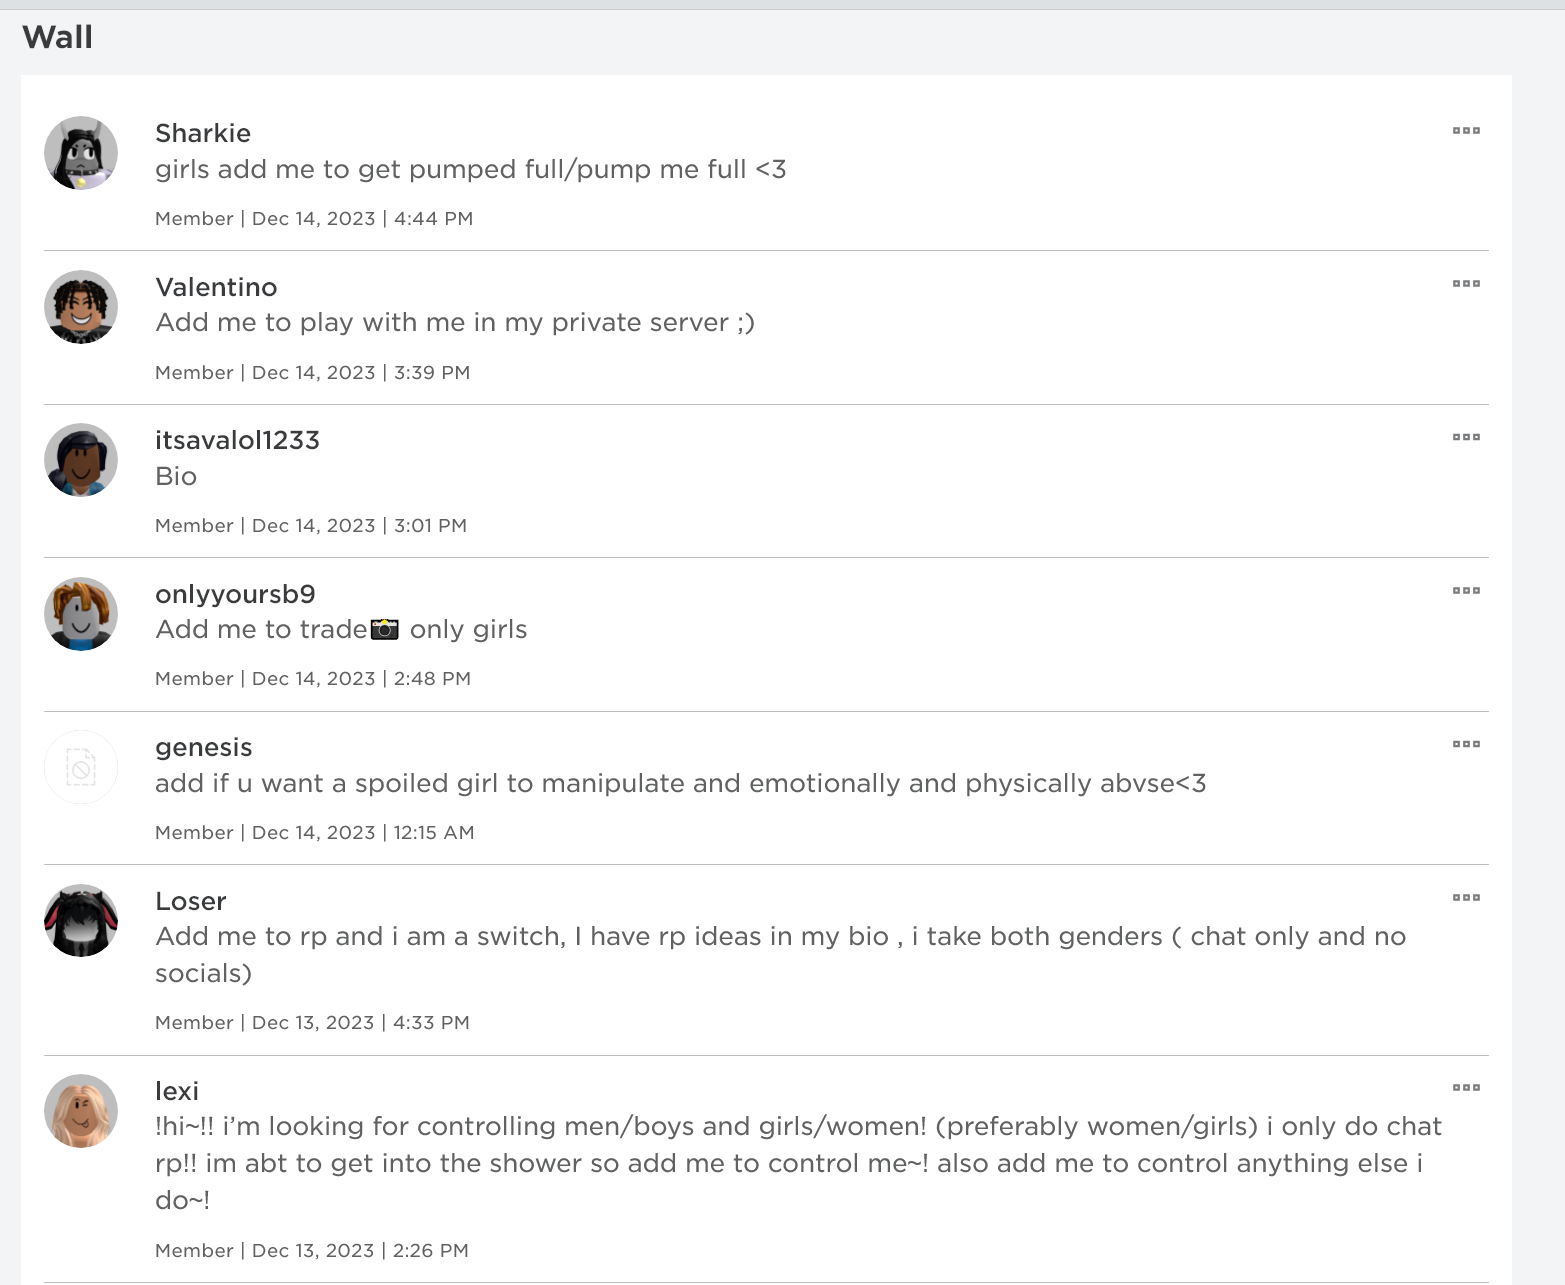The image size is (1565, 1285).
Task: Click onlyyoursb9's avatar picture
Action: tap(81, 614)
